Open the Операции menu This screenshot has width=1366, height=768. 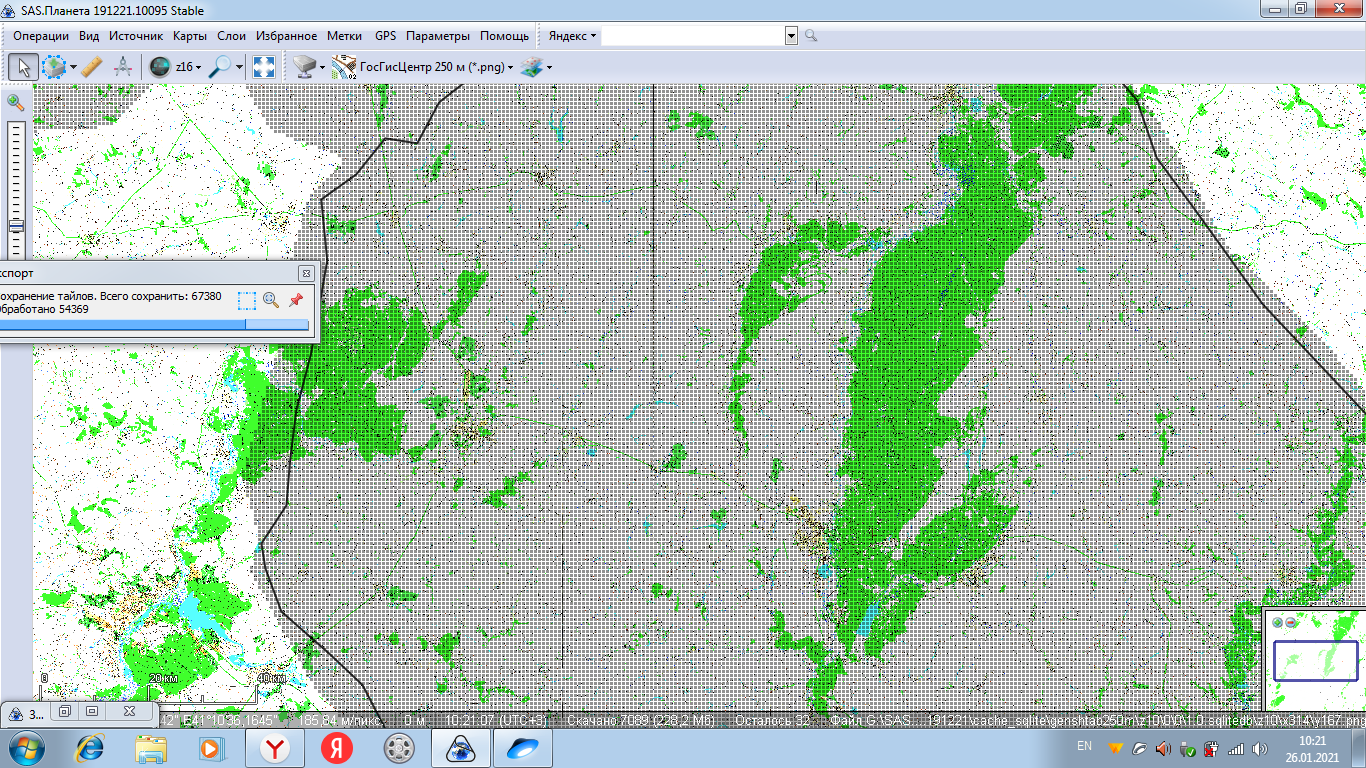tap(41, 36)
